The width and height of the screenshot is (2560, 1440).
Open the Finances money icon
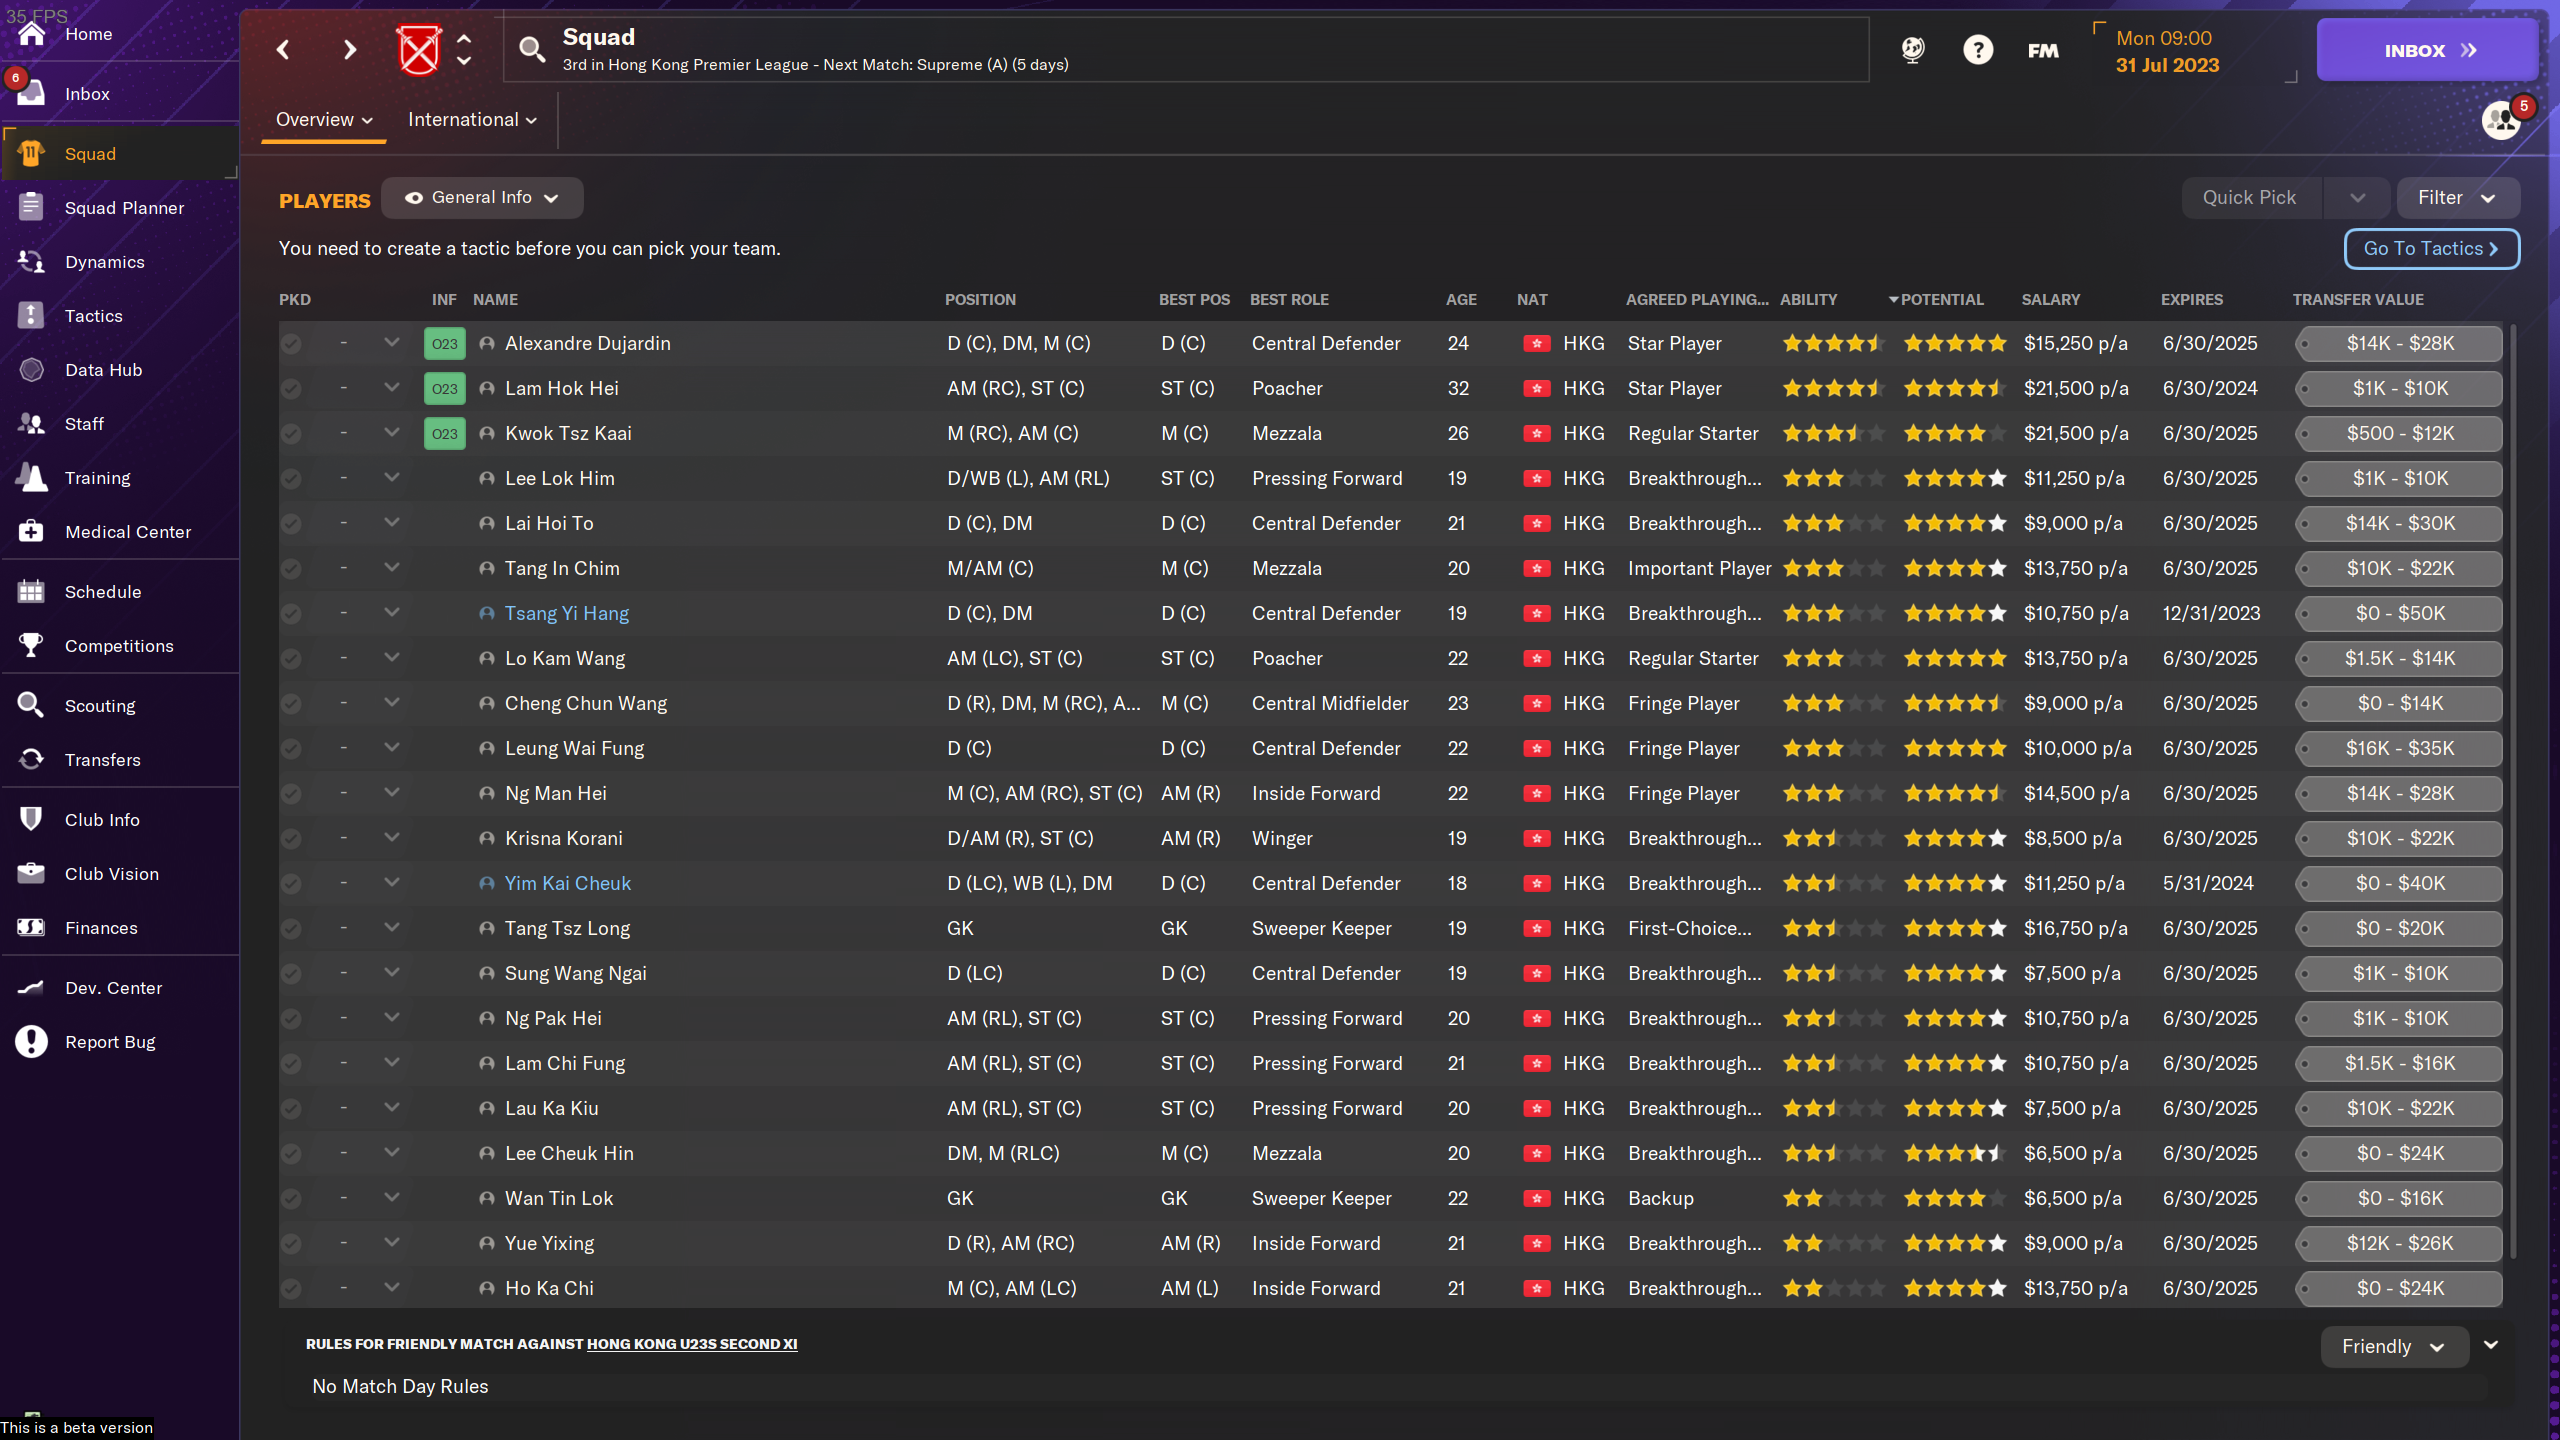31,927
